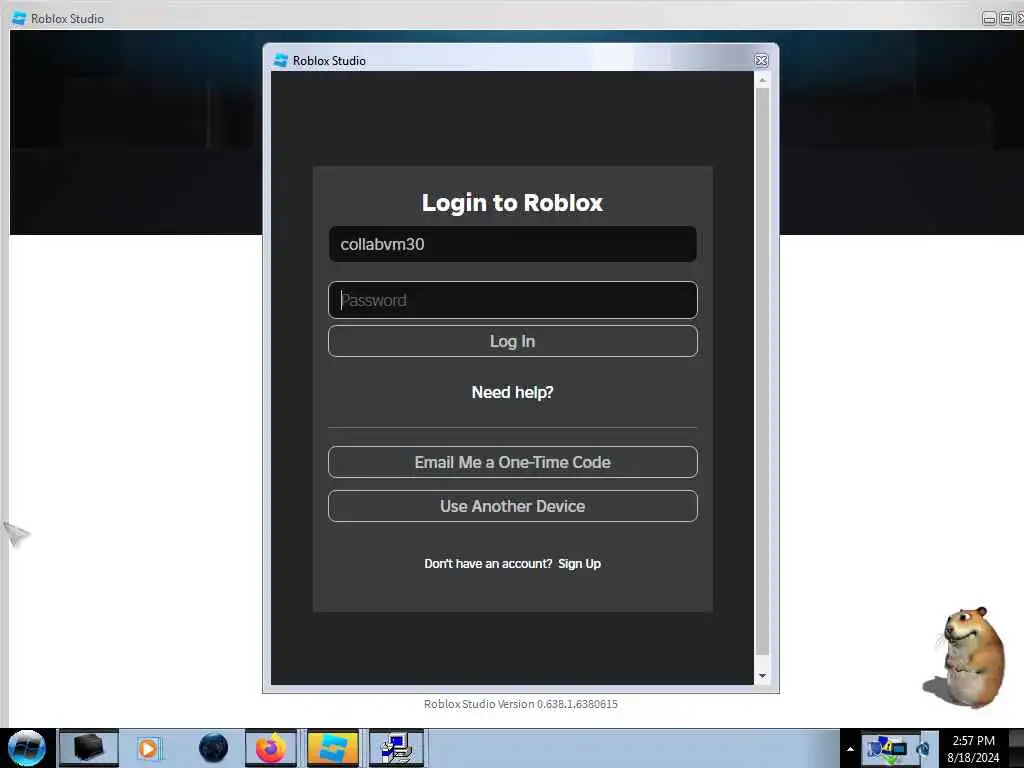Open the clock showing 2:57 PM
The image size is (1024, 768).
point(973,748)
